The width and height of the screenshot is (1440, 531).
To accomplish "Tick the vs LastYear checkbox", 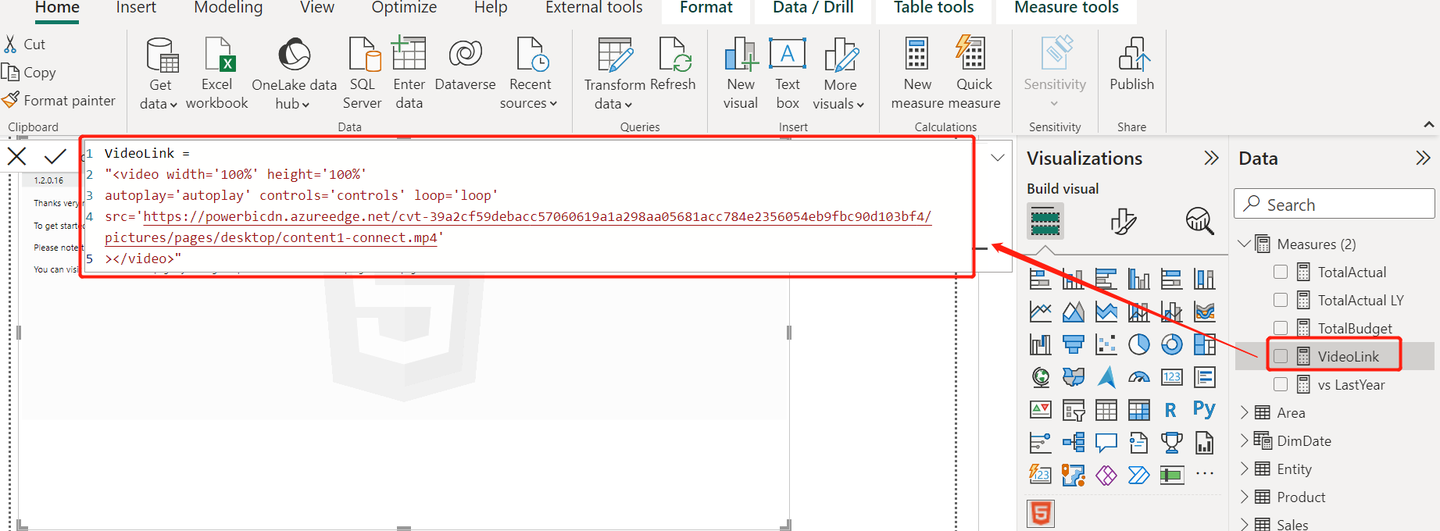I will (1280, 384).
